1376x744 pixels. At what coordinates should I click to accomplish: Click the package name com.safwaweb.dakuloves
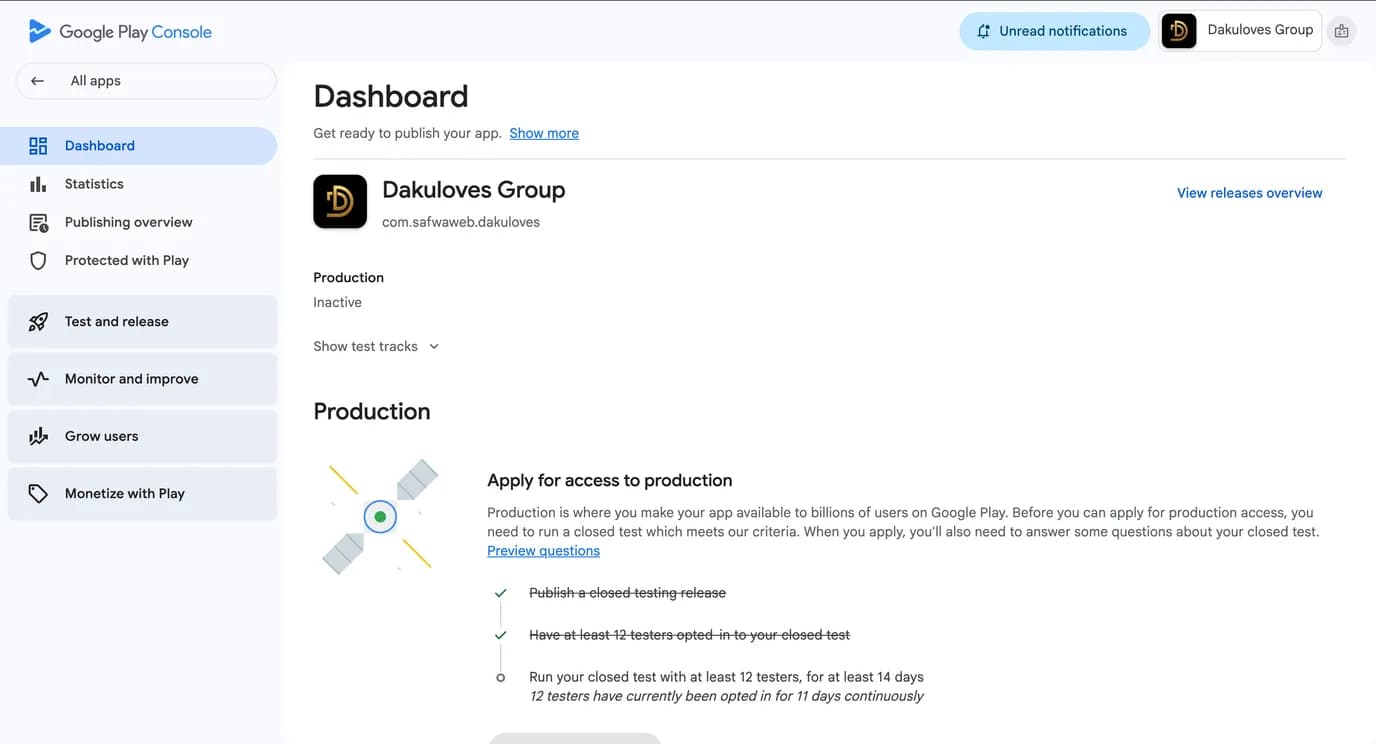[461, 222]
